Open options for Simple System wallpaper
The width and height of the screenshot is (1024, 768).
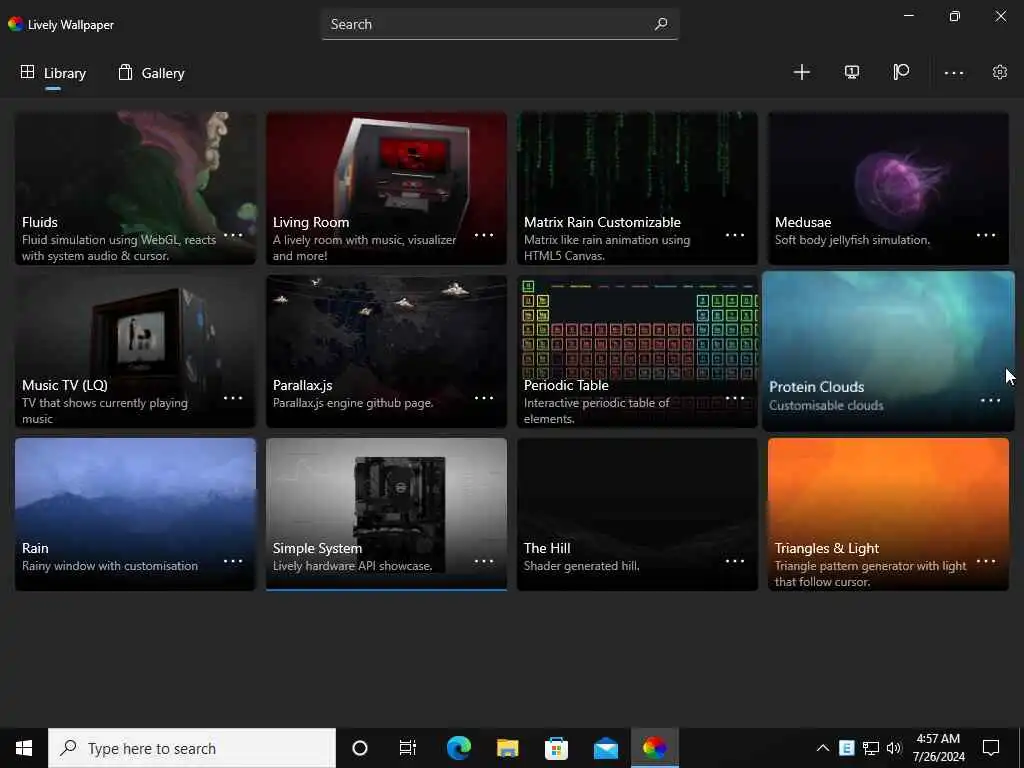pyautogui.click(x=484, y=561)
